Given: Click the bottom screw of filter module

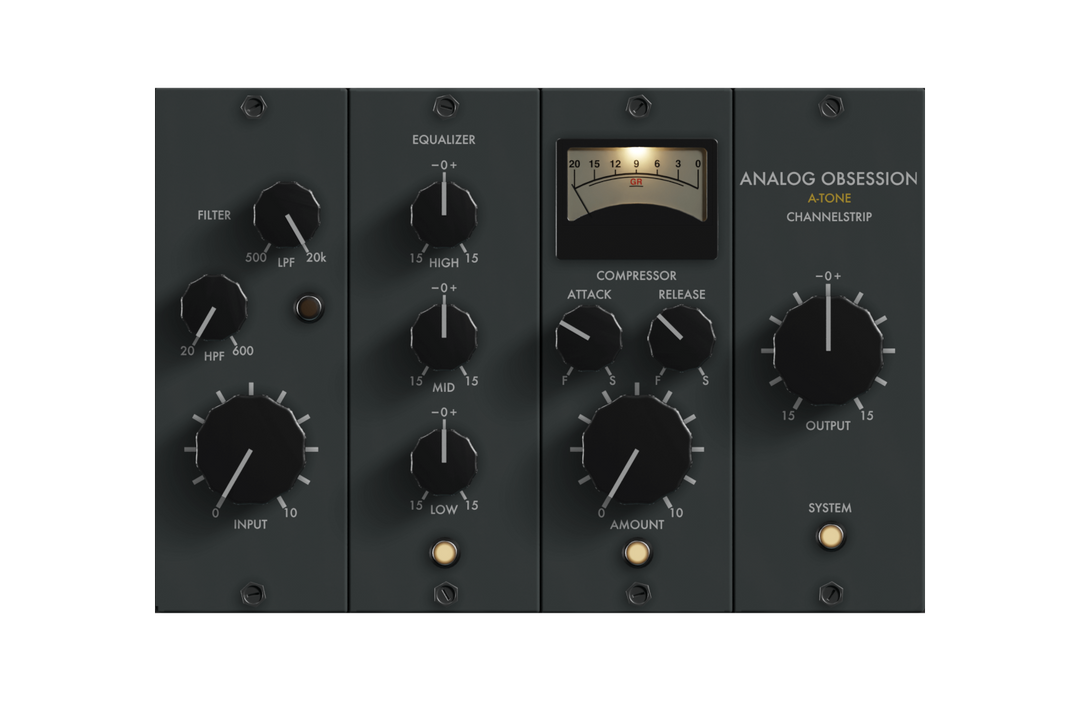Looking at the screenshot, I should [253, 594].
